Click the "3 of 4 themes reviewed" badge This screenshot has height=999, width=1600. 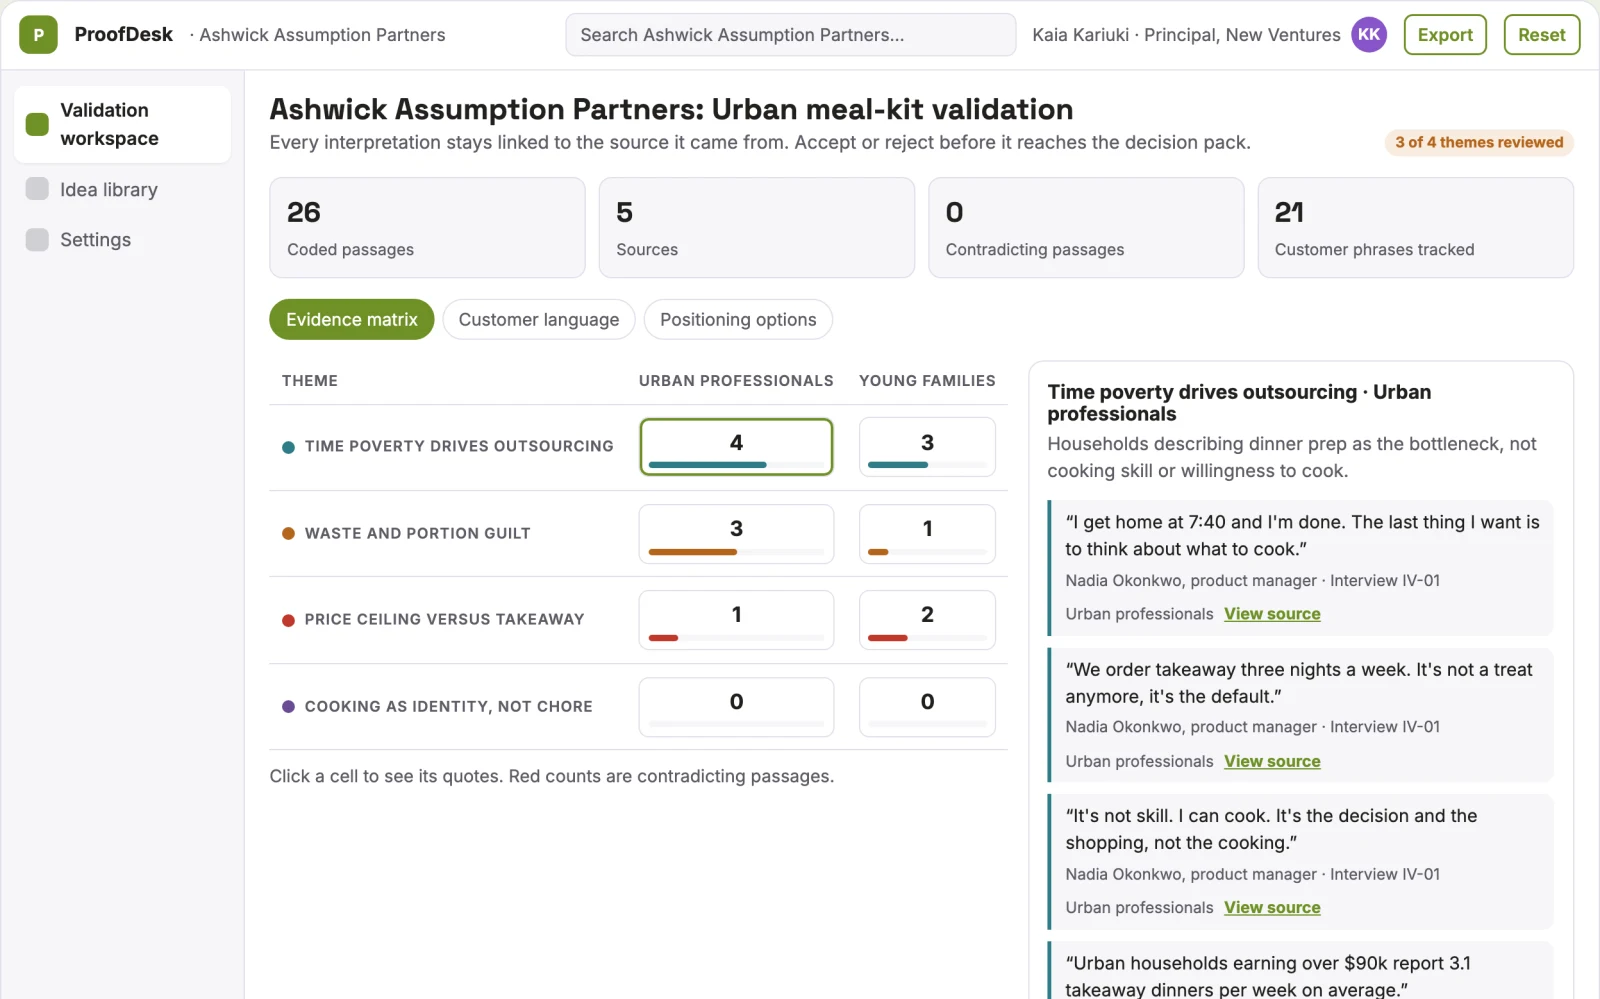(x=1479, y=143)
